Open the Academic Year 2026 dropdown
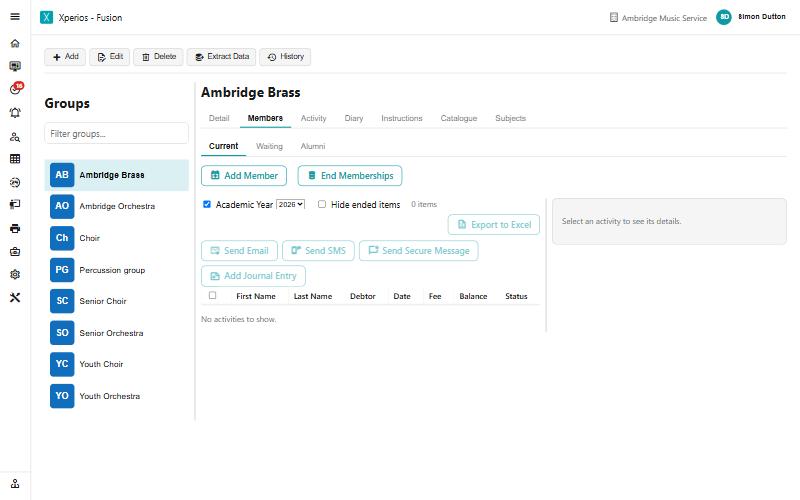The width and height of the screenshot is (800, 500). tap(290, 204)
